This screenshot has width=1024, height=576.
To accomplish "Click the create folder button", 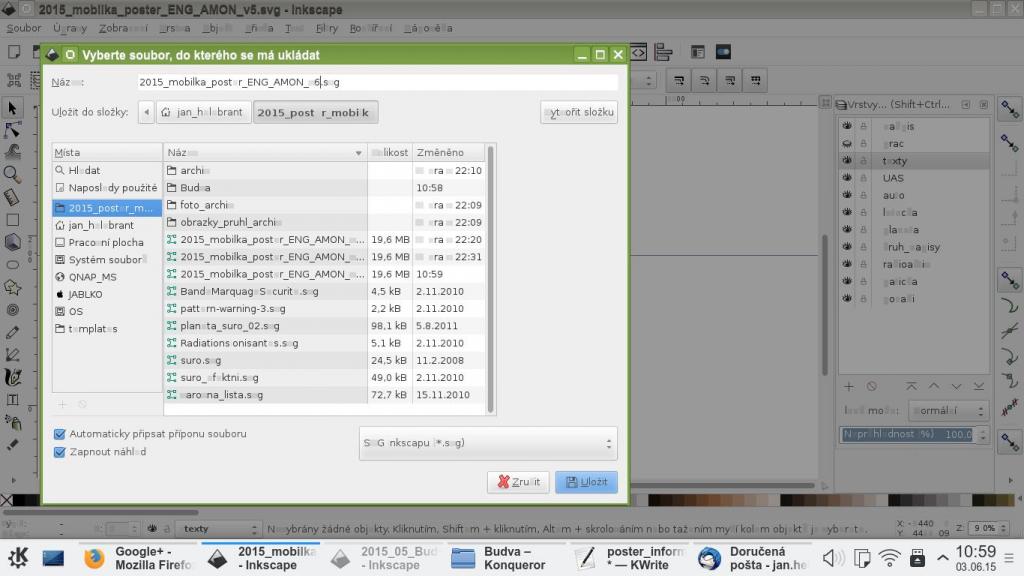I will [579, 112].
